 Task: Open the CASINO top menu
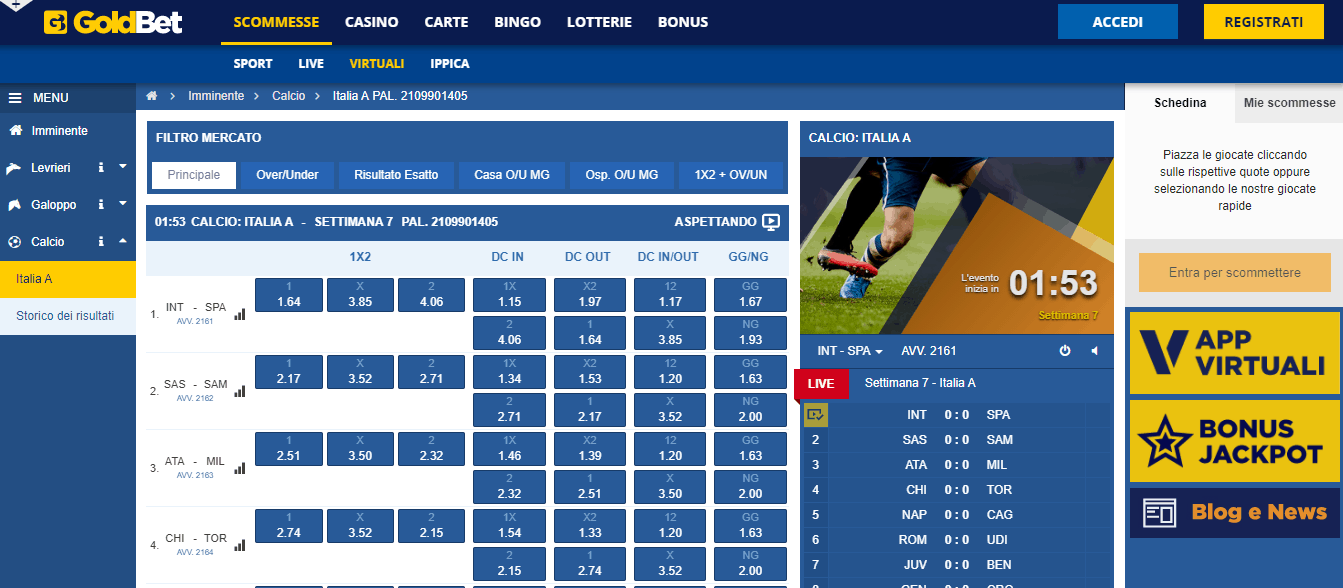click(x=371, y=22)
